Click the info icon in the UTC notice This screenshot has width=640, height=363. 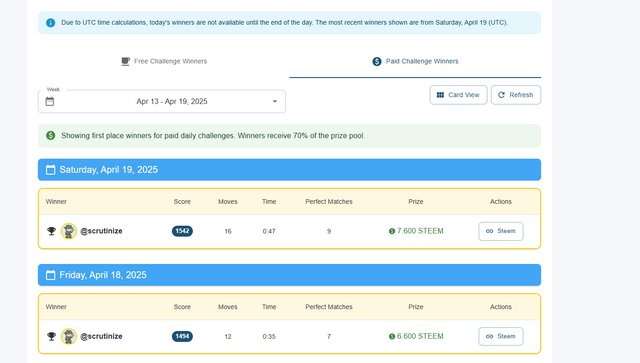click(x=51, y=23)
